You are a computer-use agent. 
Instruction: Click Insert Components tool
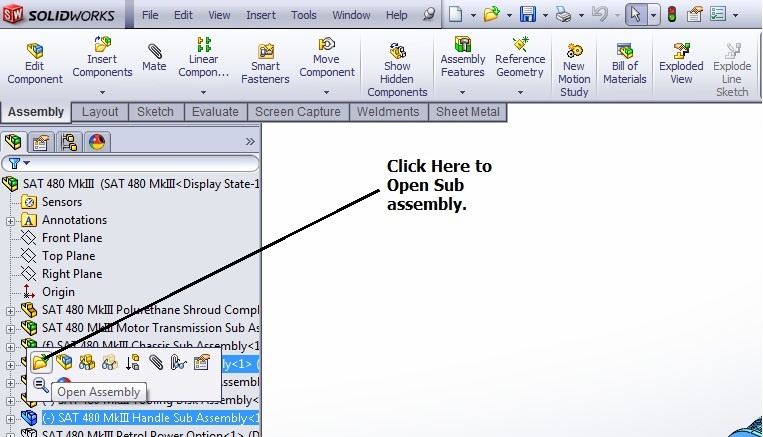(102, 57)
